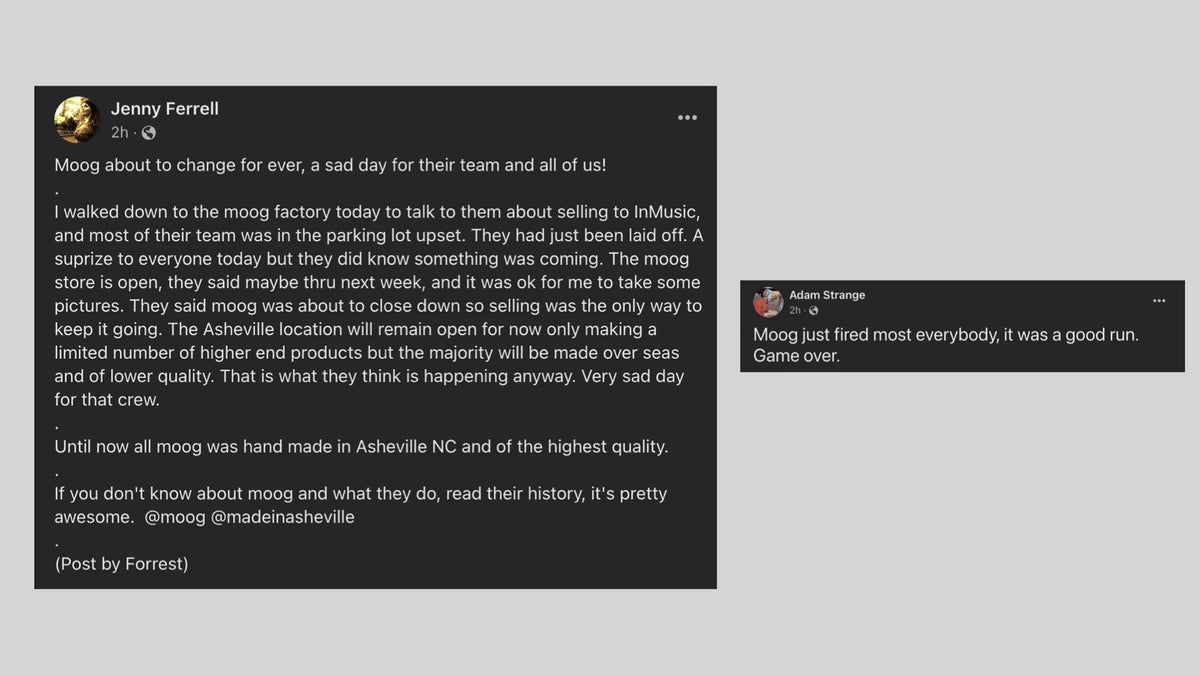Open the options menu on Jenny Ferrell's post

(x=687, y=118)
